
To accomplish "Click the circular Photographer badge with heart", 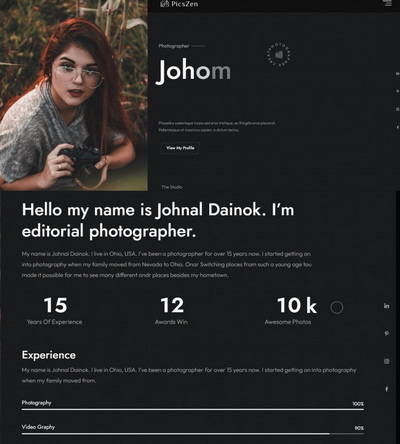I will coord(279,54).
